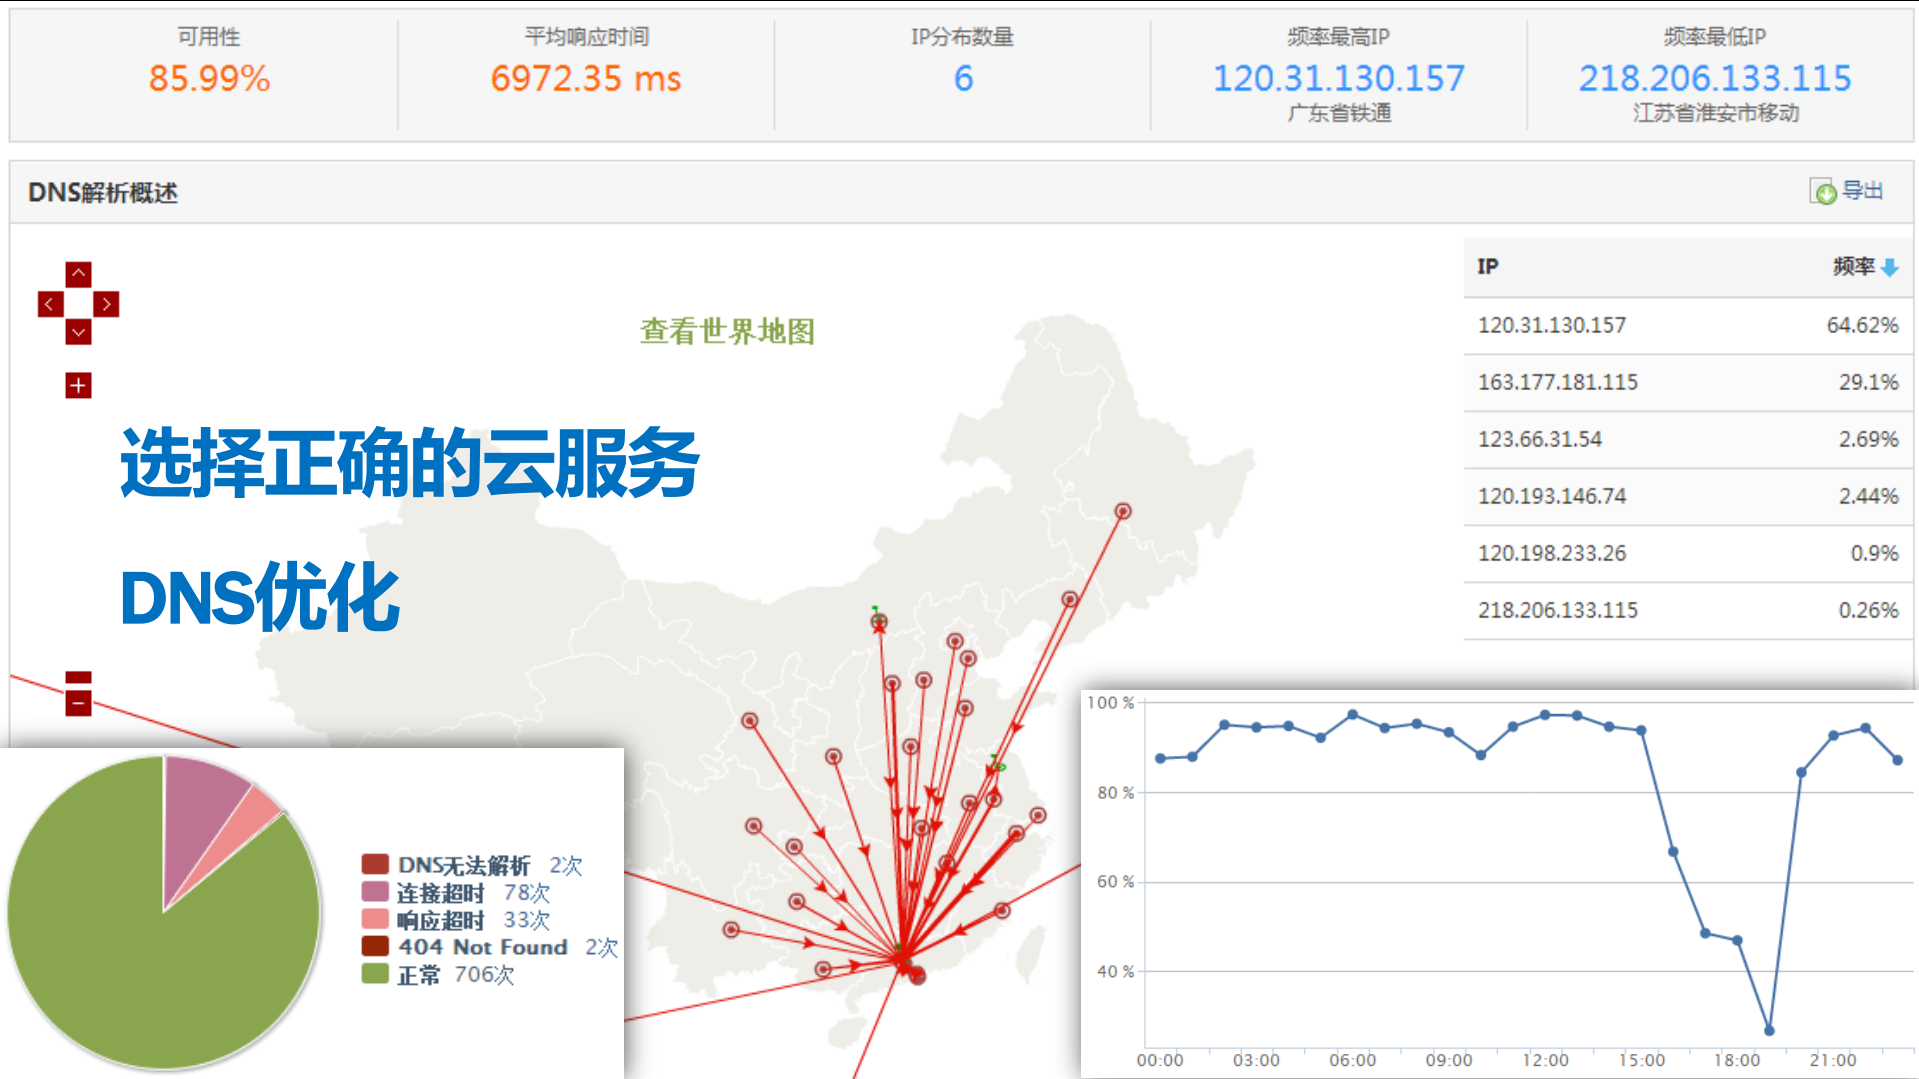Toggle the 响应超时 legend entry

tap(440, 920)
